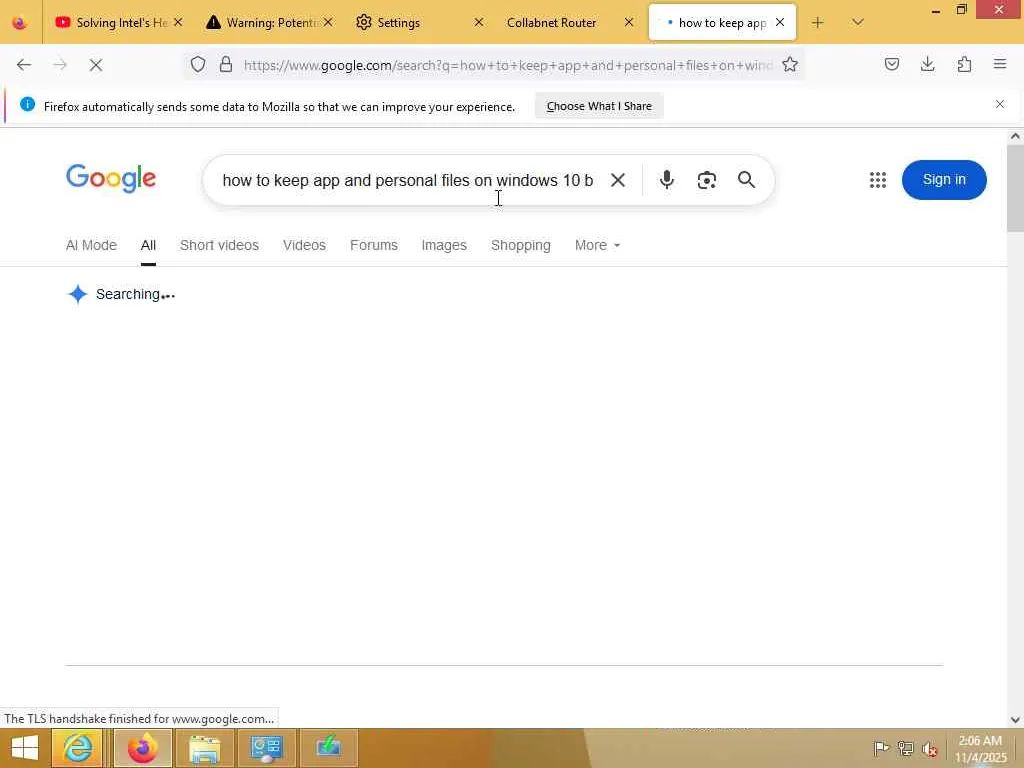The height and width of the screenshot is (768, 1024).
Task: Open the Extensions puzzle icon
Action: click(964, 64)
